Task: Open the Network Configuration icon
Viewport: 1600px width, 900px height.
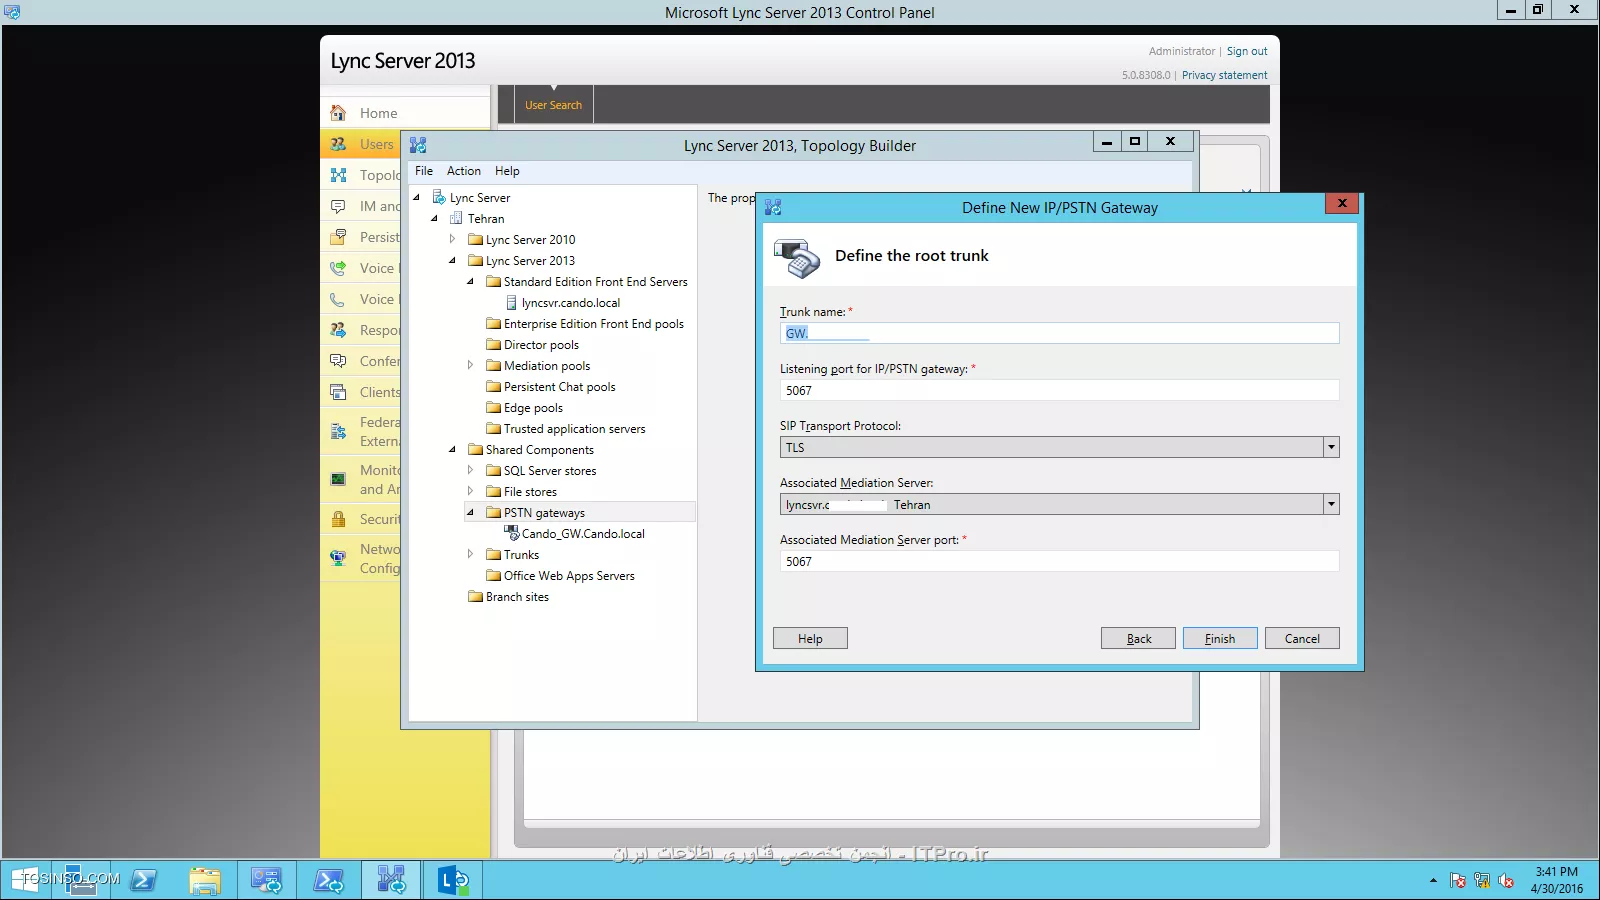Action: tap(338, 558)
